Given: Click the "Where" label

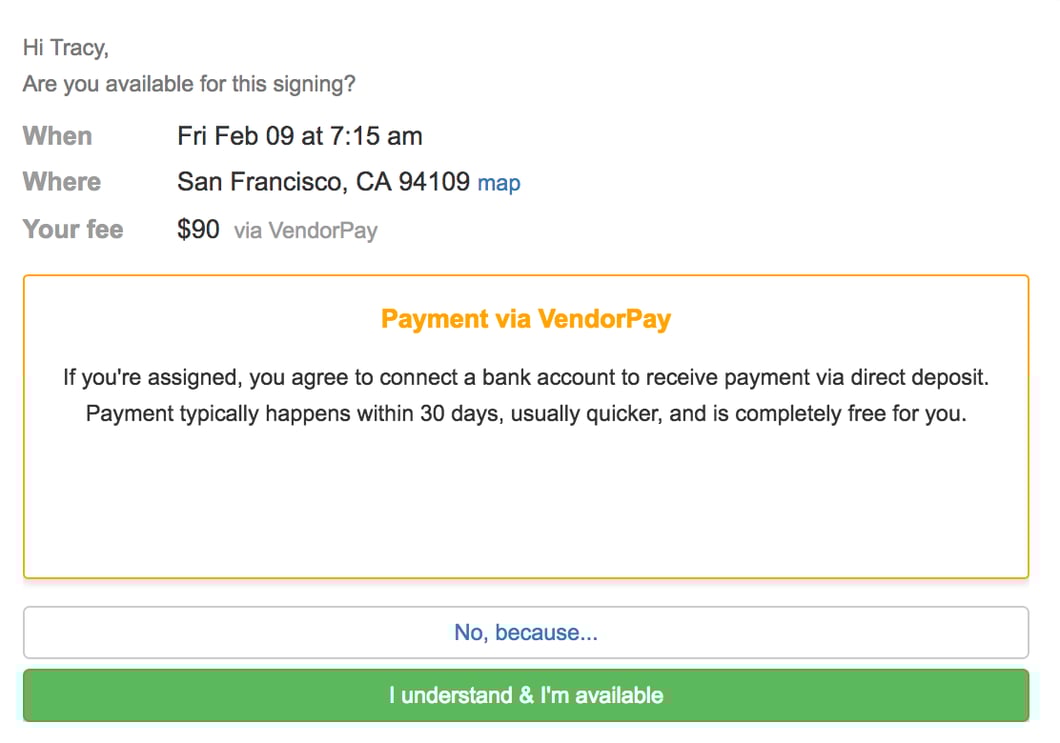Looking at the screenshot, I should click(x=62, y=182).
